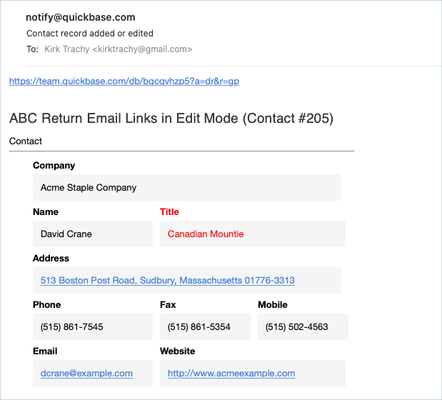The image size is (442, 400).
Task: Click recipient Kirk Tracy email address
Action: 118,49
